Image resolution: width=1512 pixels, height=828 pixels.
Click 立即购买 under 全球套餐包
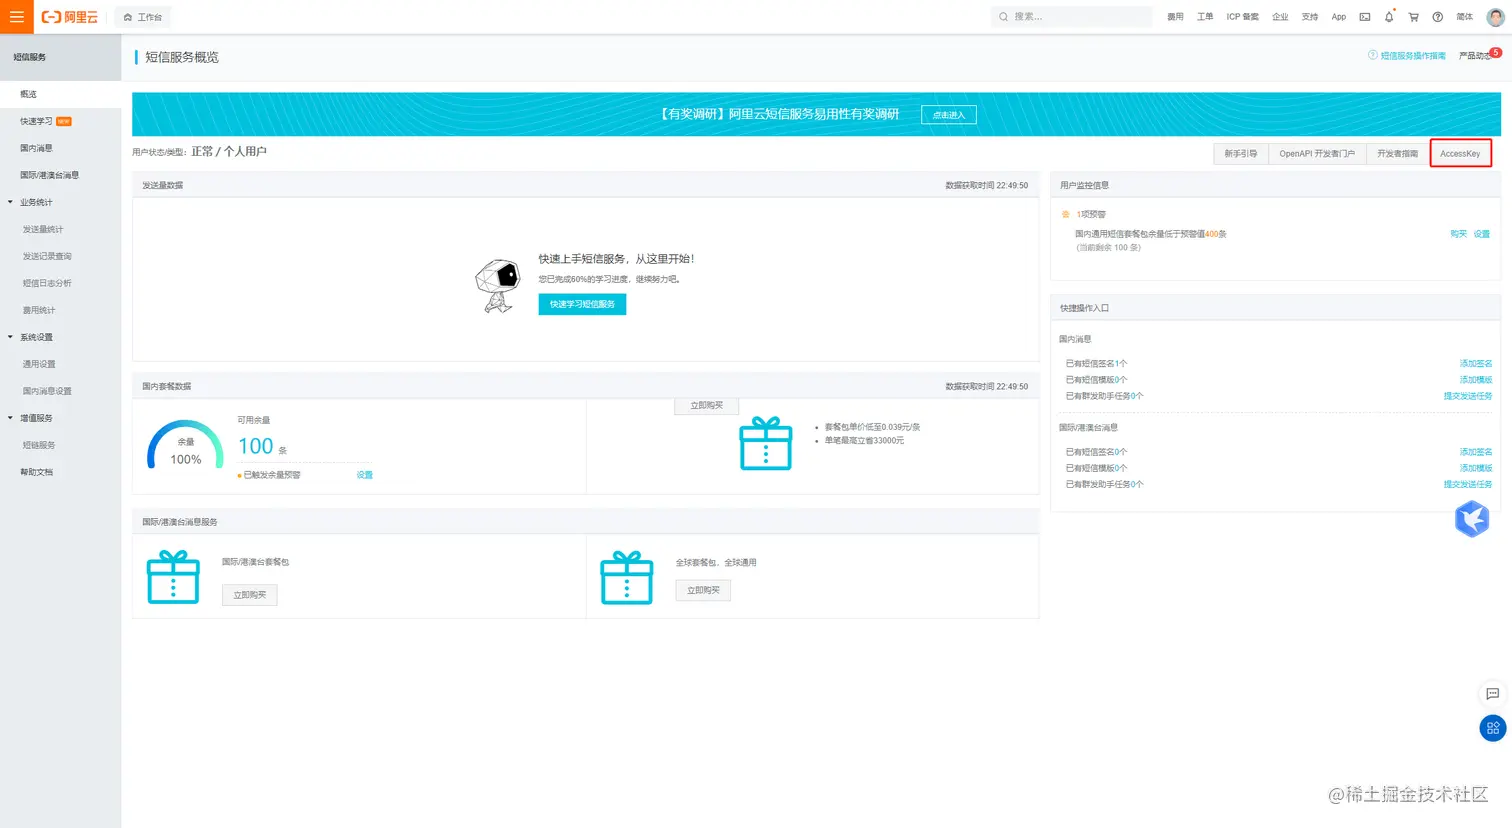[703, 591]
